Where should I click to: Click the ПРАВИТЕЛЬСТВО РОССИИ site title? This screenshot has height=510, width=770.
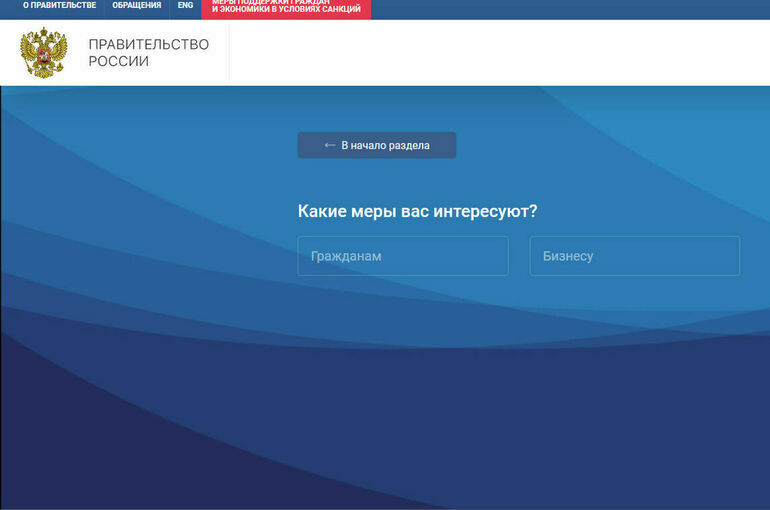[148, 53]
